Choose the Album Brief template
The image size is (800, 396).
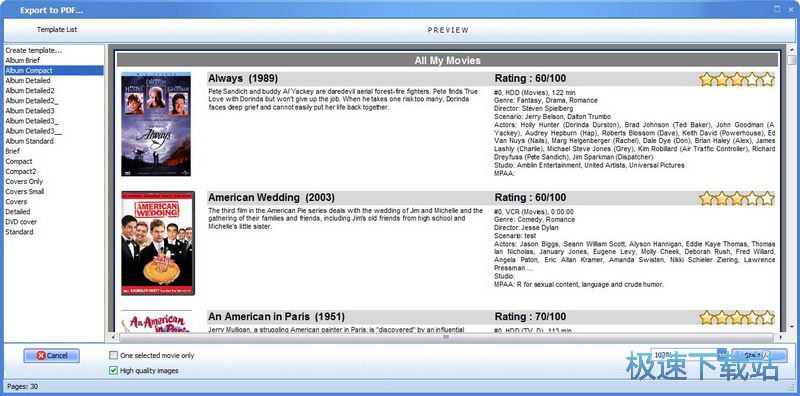[x=22, y=61]
